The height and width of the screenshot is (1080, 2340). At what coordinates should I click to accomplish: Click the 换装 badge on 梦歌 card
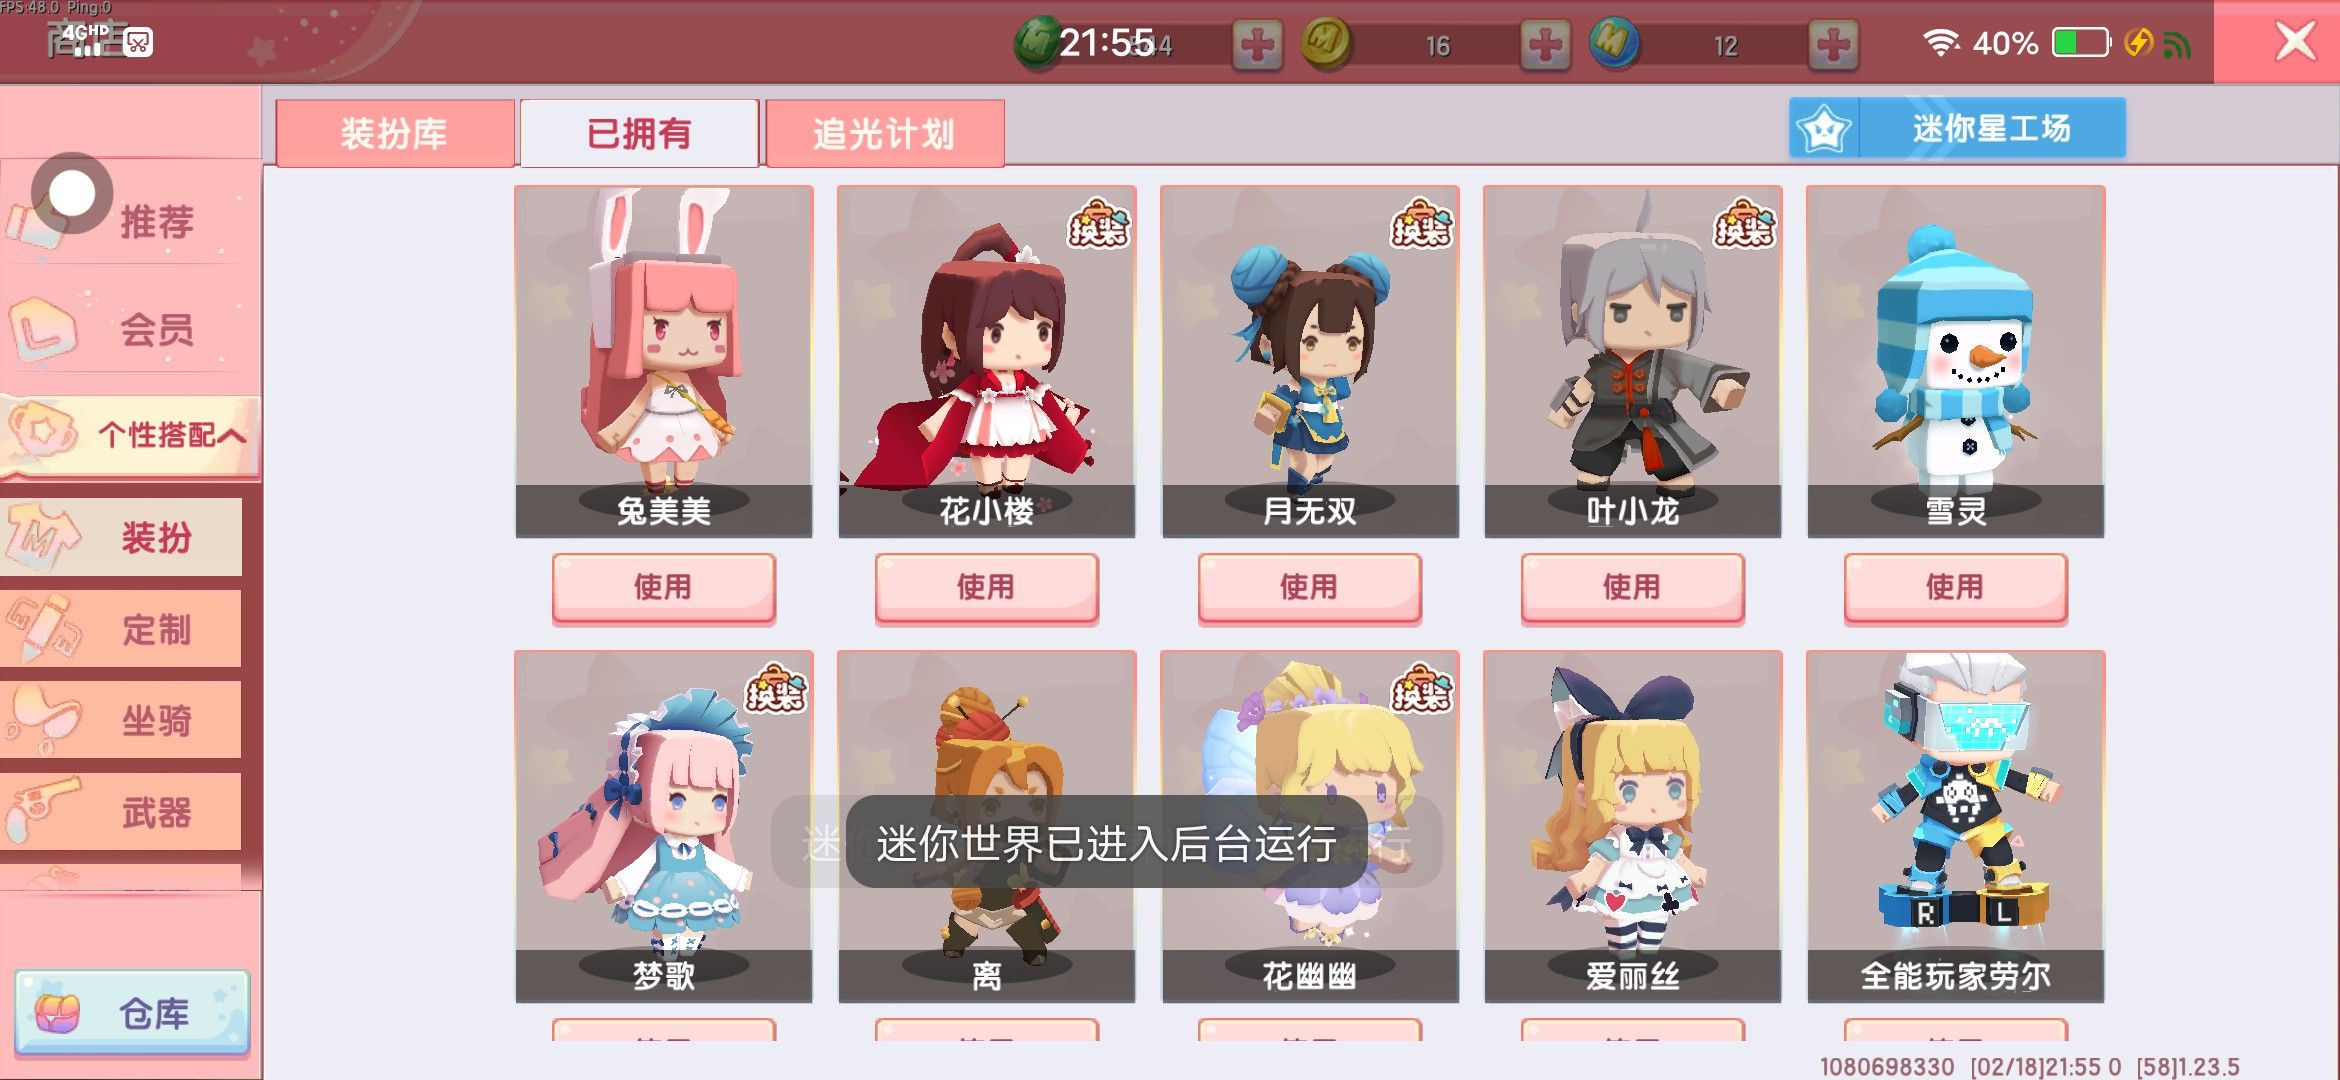click(775, 687)
